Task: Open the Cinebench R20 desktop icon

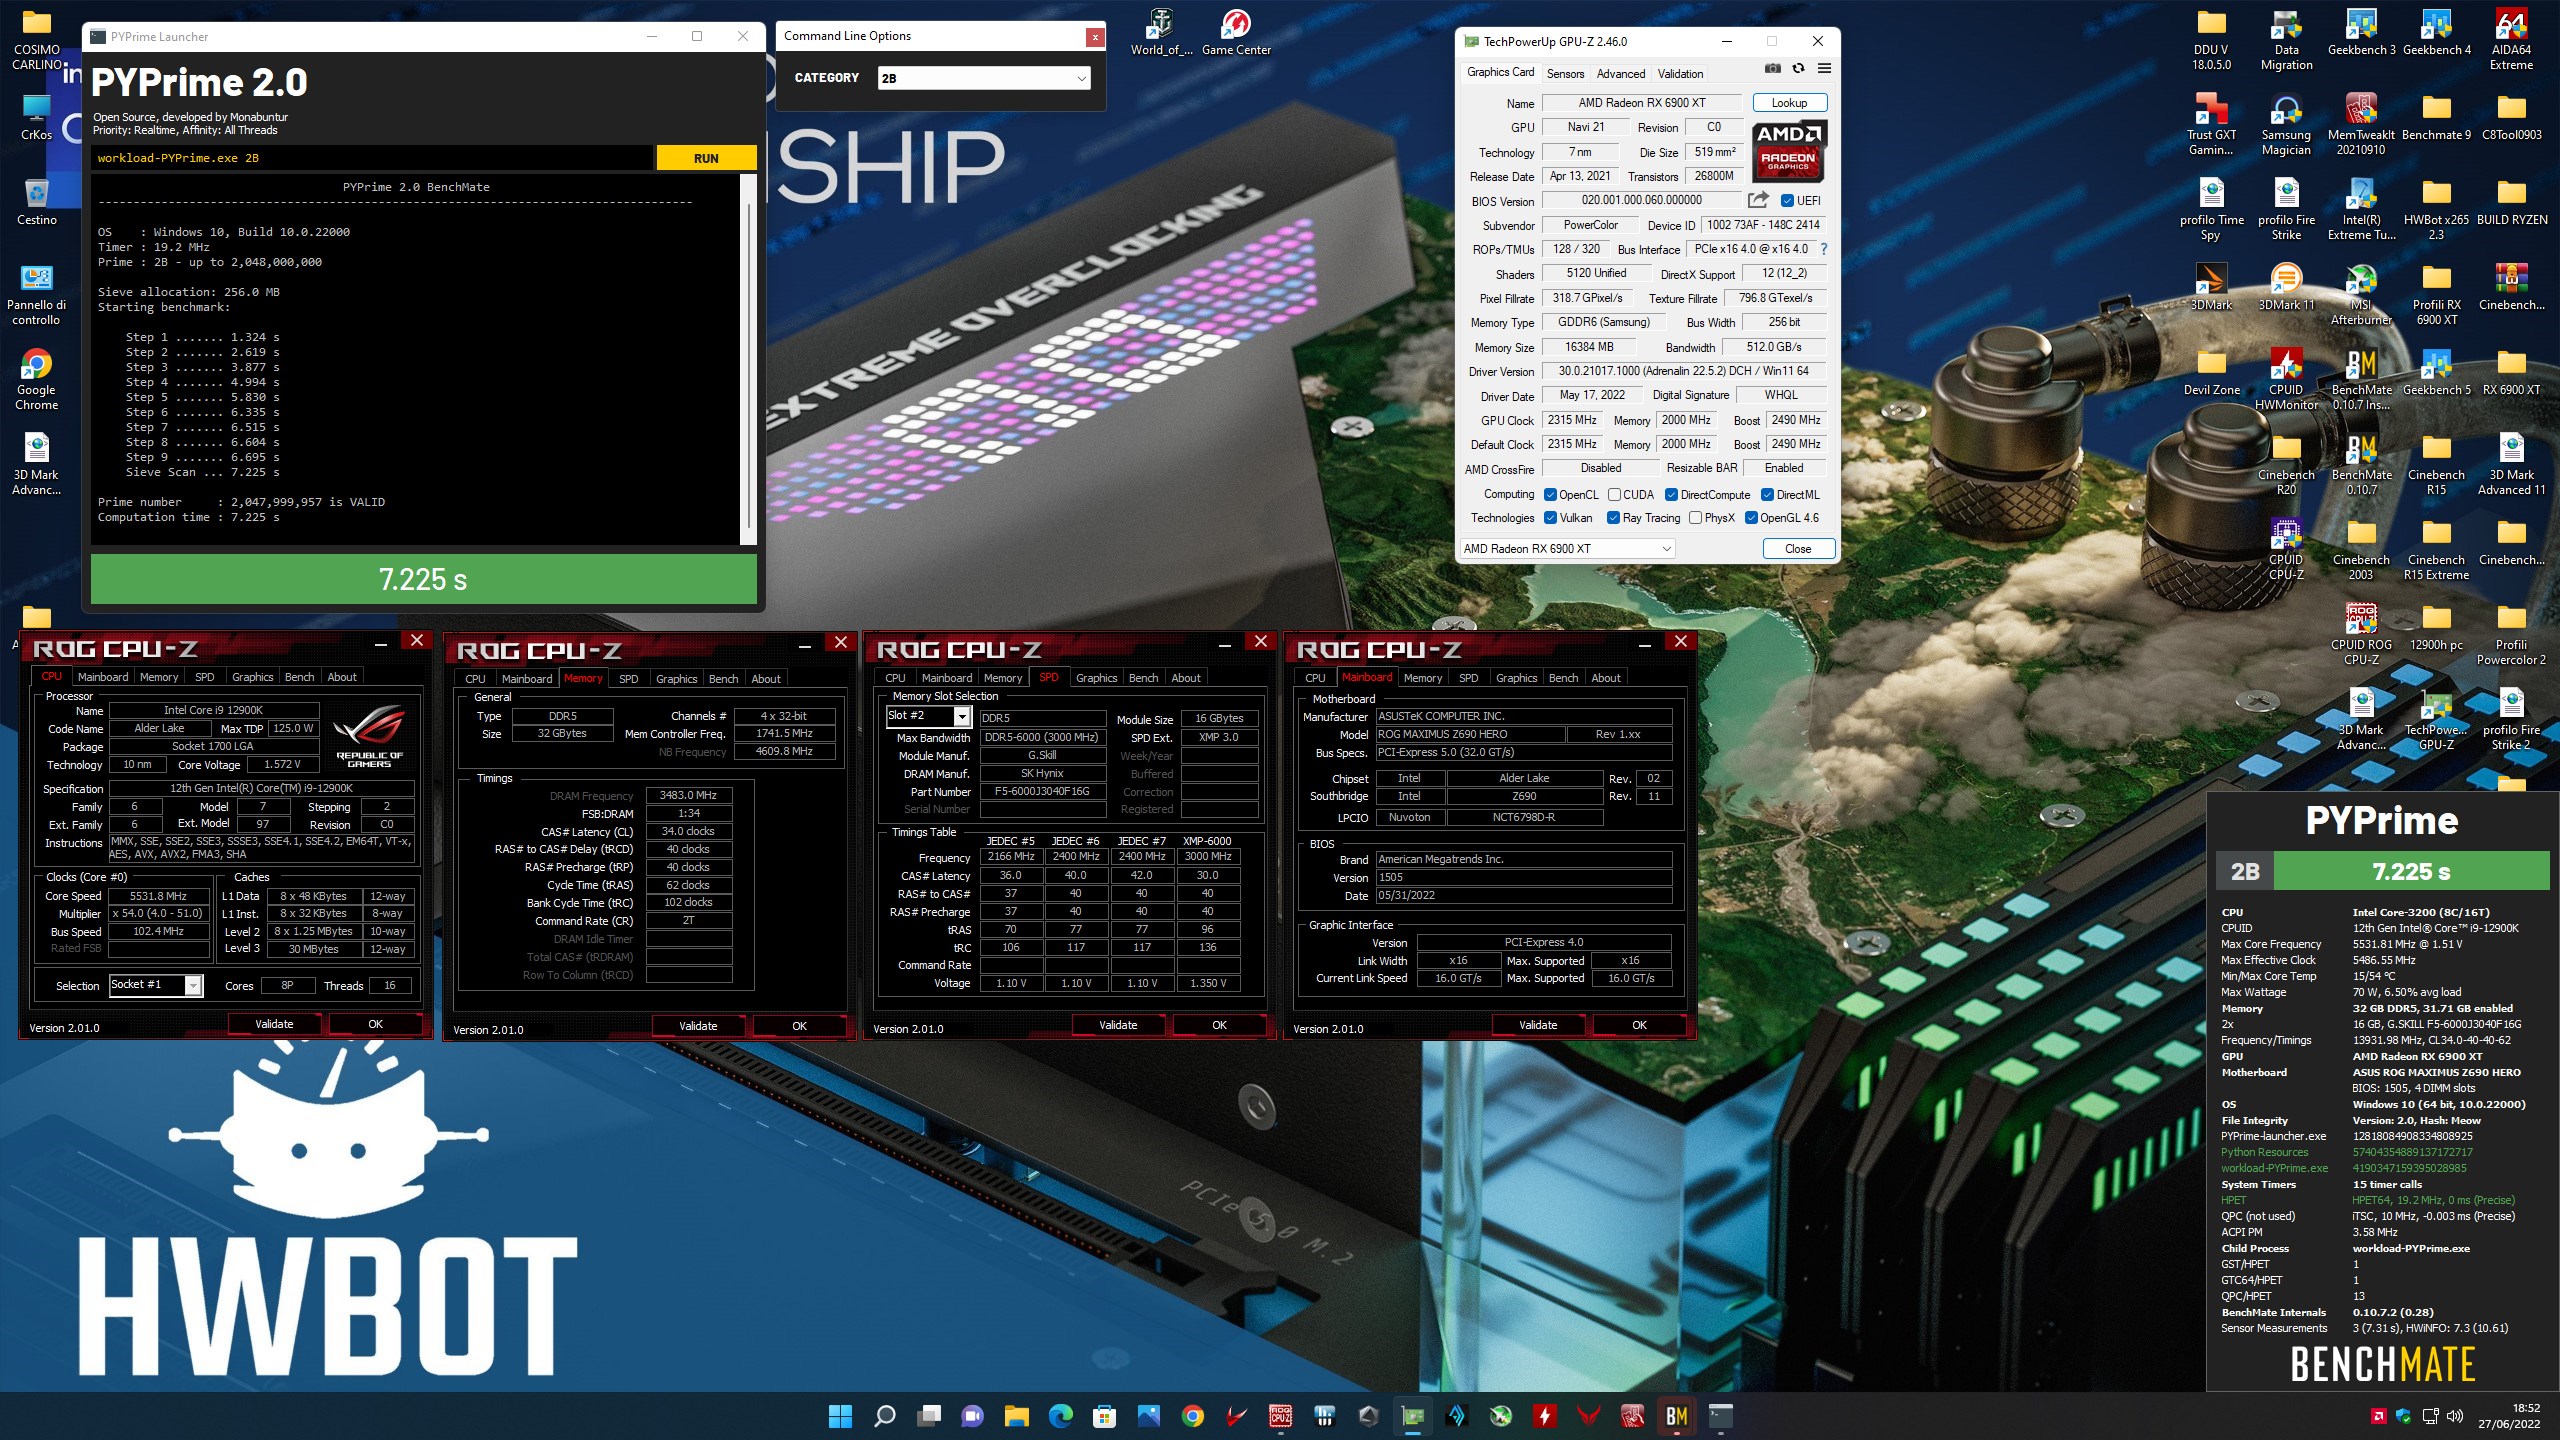Action: tap(2286, 465)
